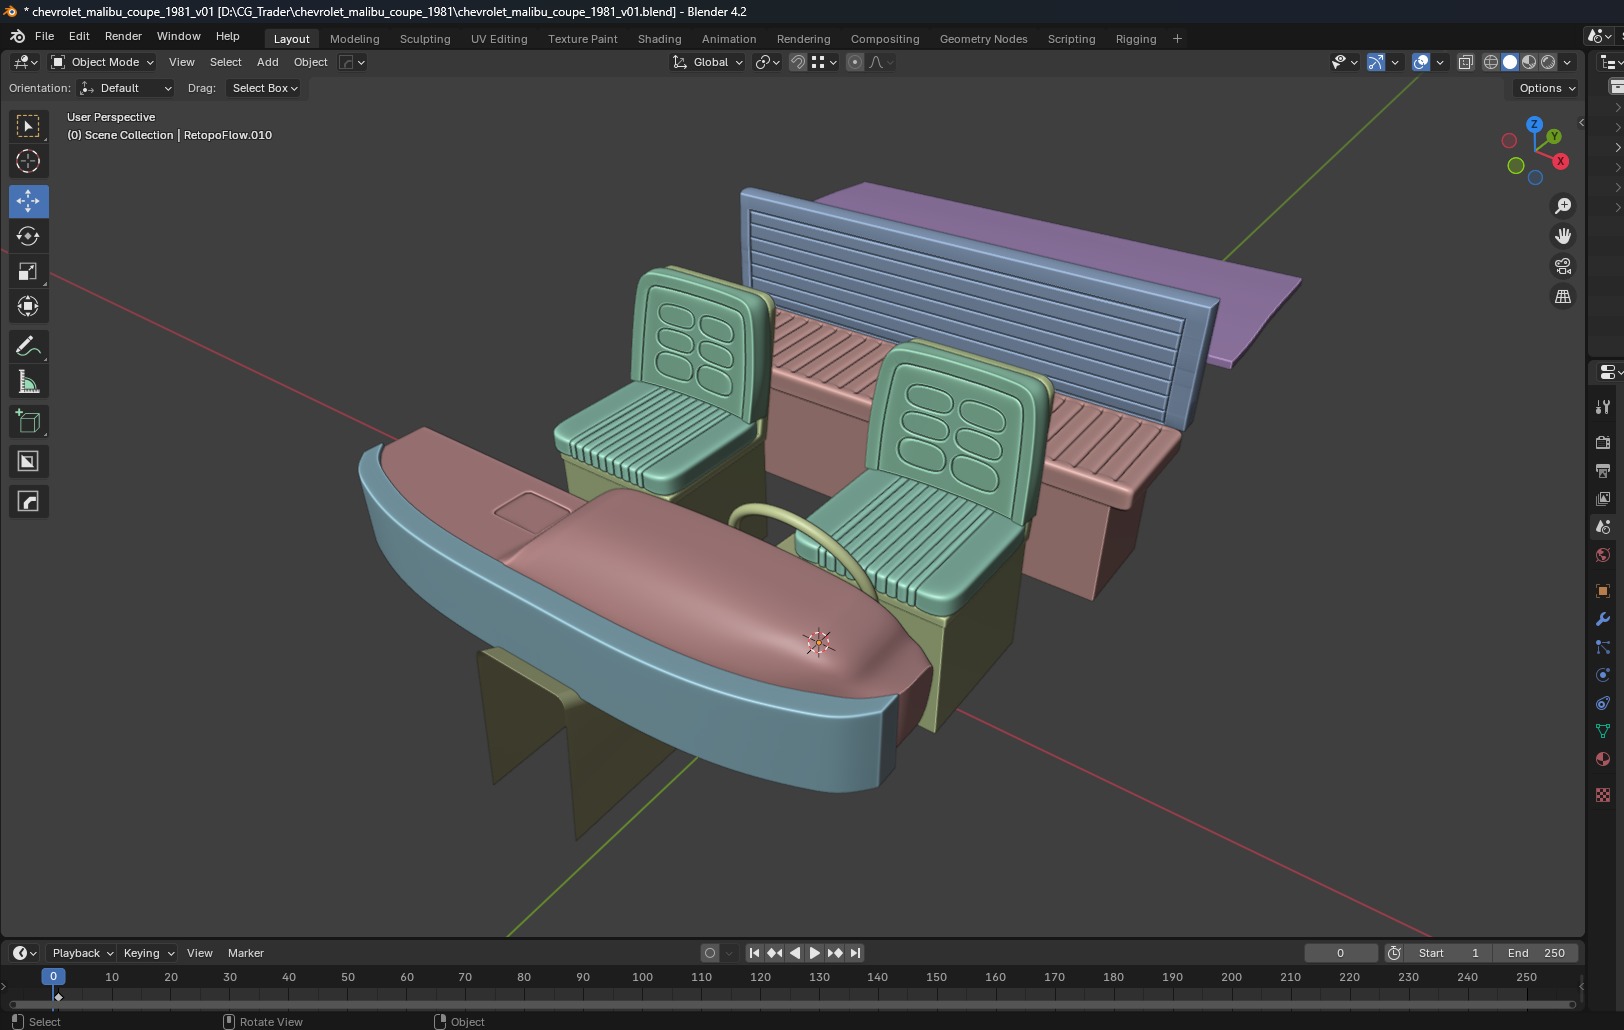Open the Object Mode dropdown
1624x1030 pixels.
tap(103, 62)
